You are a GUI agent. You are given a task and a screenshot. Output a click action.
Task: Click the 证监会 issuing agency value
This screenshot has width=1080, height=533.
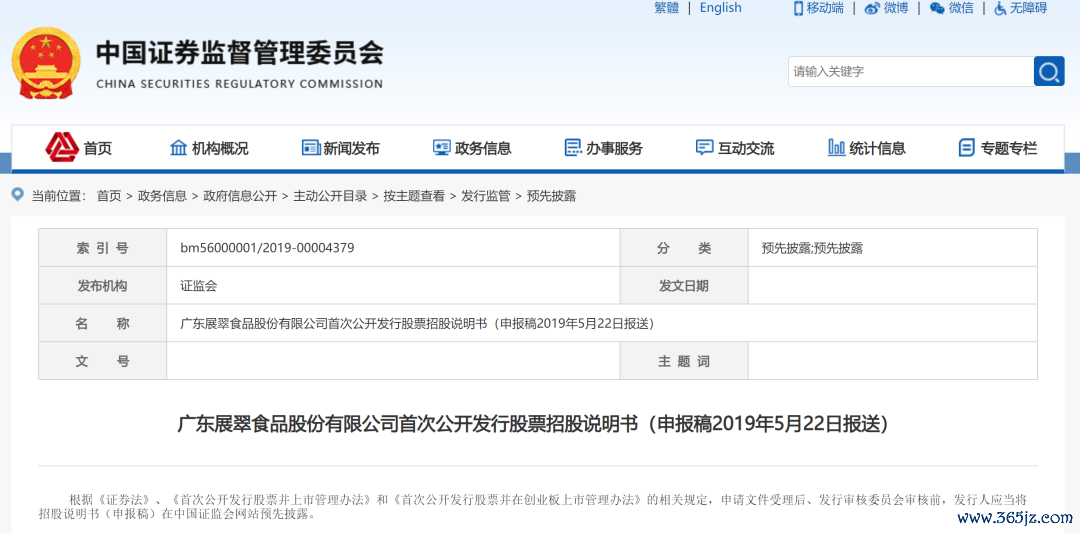click(198, 286)
